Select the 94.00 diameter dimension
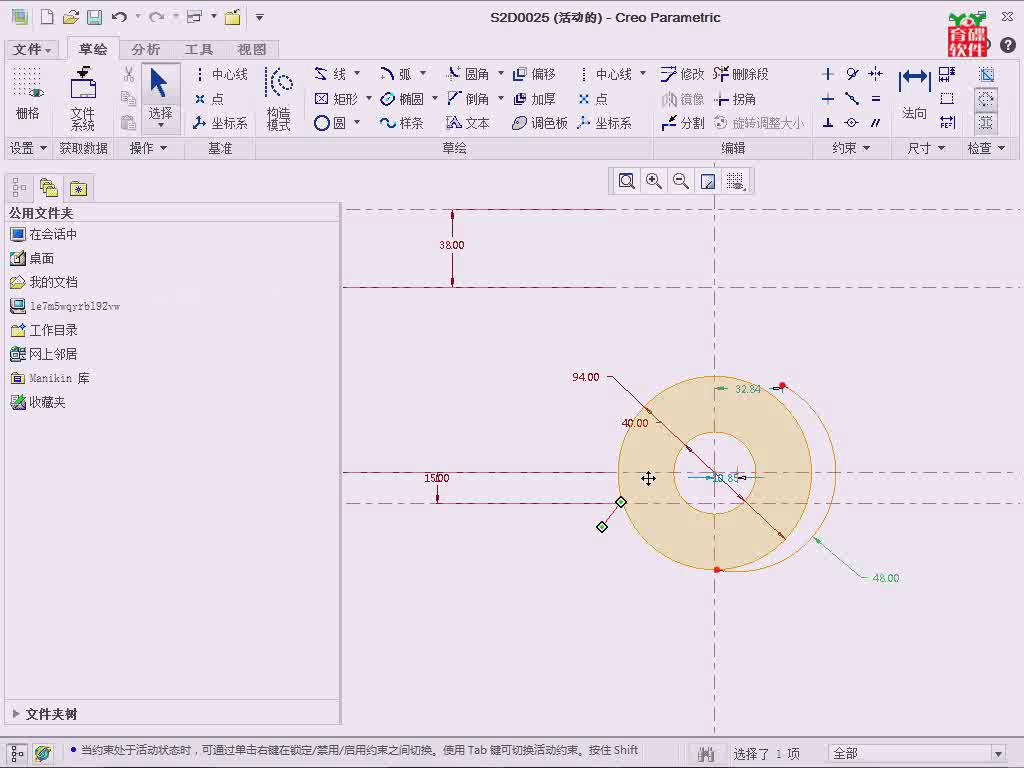 [585, 377]
